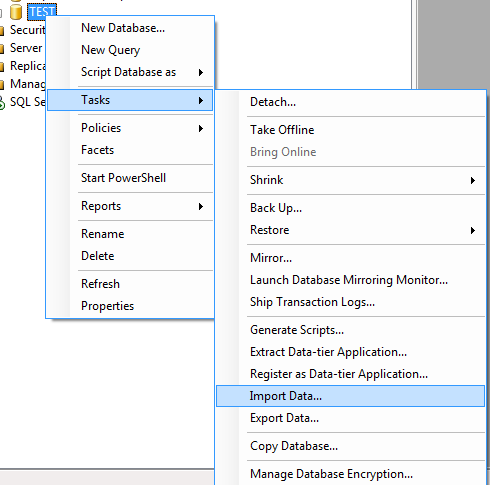Click the SQL Server Agent icon

2,103
